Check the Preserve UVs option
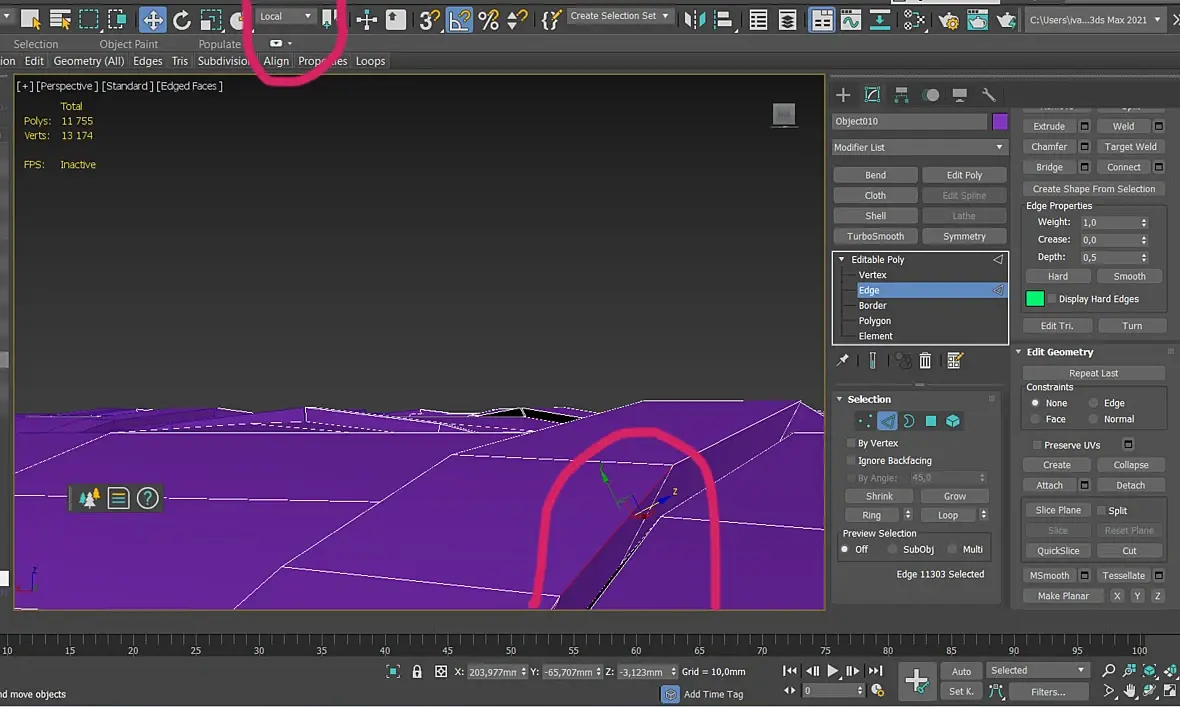1180x707 pixels. [1037, 445]
